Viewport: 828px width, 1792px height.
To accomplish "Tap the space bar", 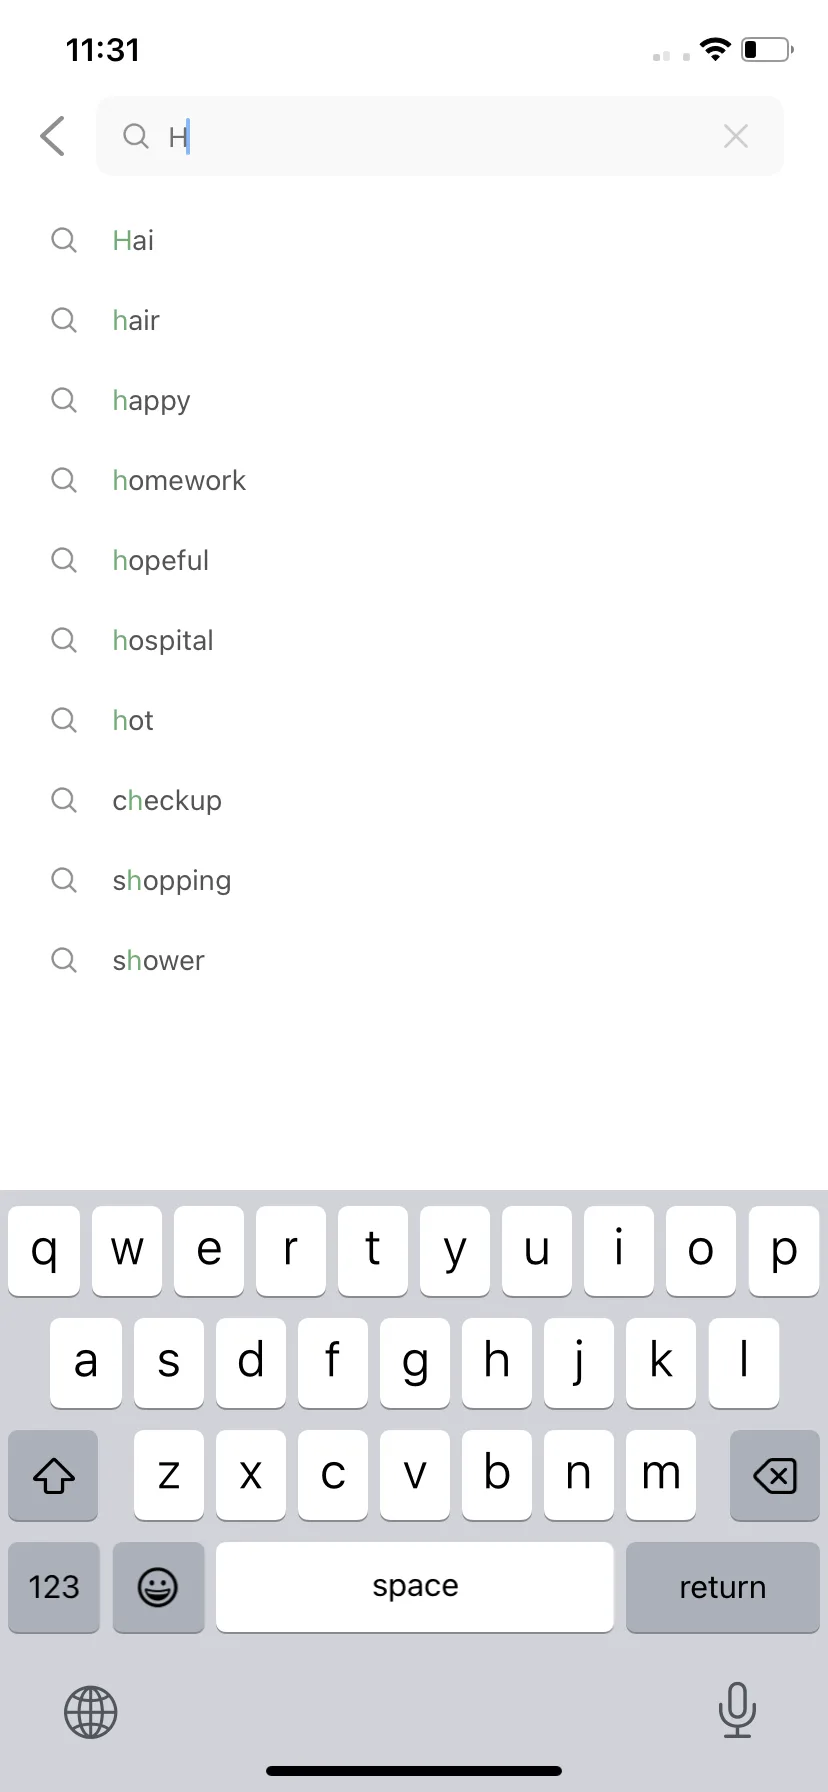I will (415, 1587).
